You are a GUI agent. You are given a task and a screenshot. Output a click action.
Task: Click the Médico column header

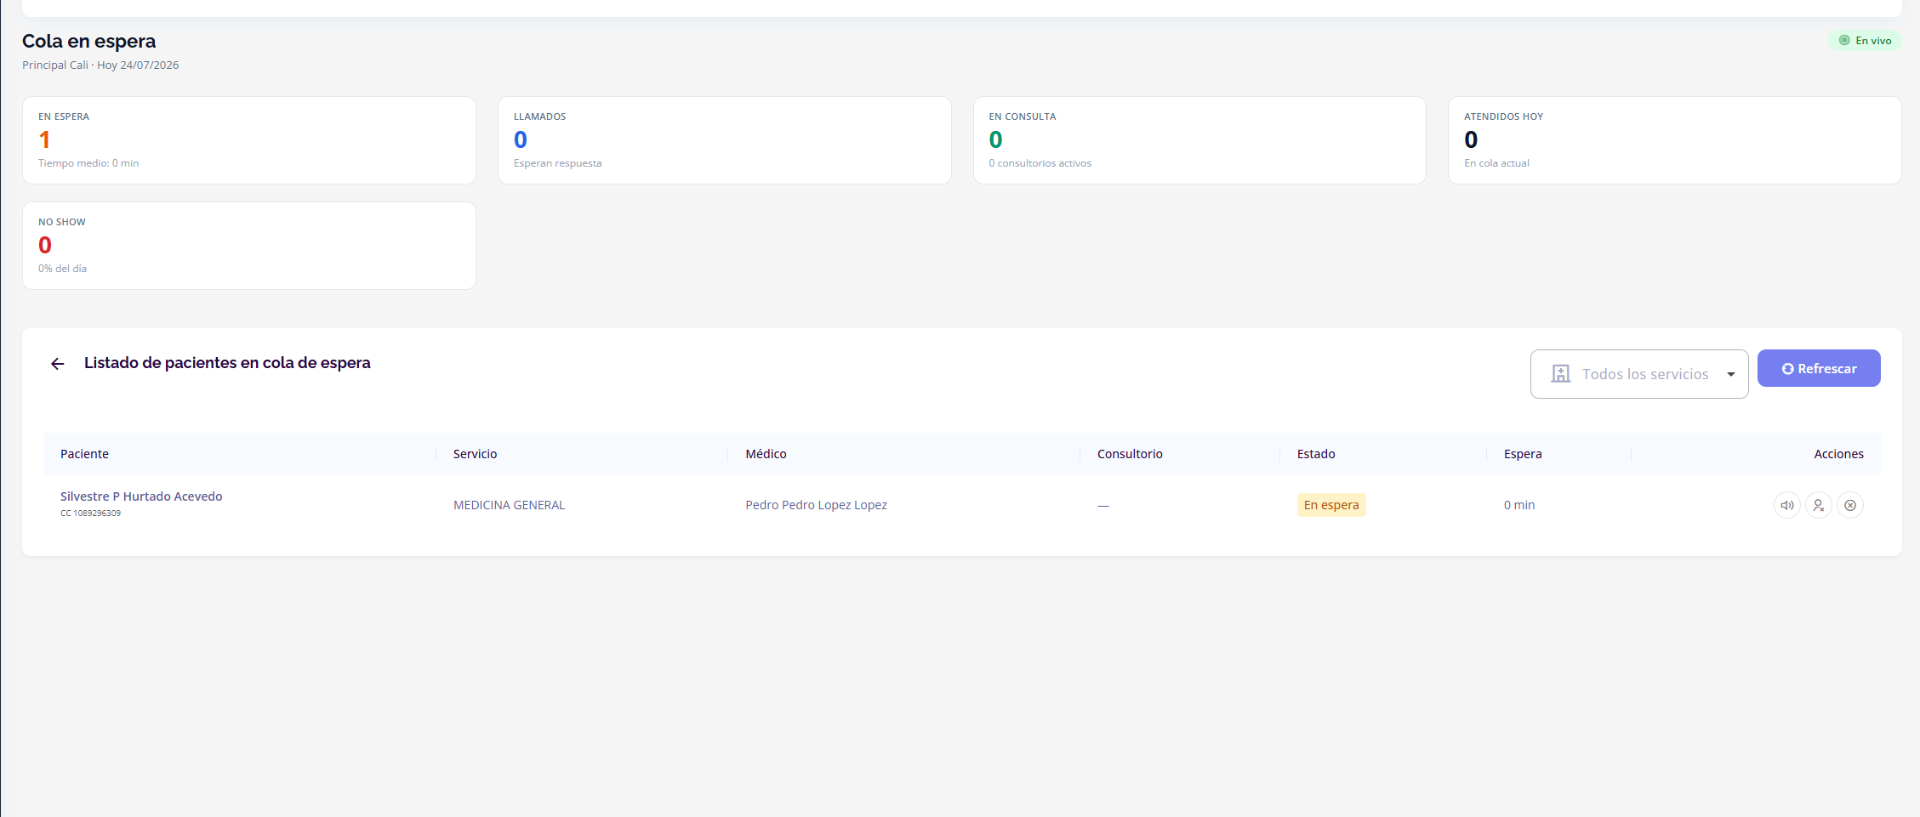tap(766, 454)
